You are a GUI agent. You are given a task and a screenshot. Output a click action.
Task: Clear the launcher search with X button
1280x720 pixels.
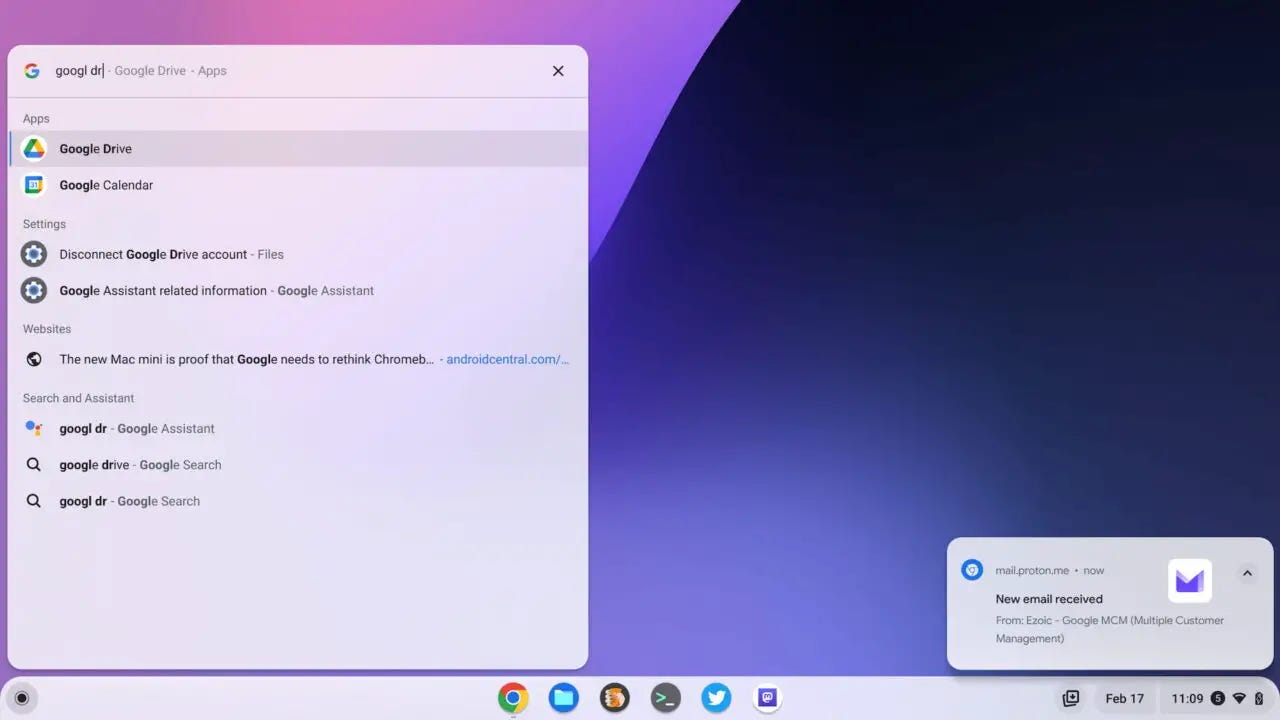[558, 71]
